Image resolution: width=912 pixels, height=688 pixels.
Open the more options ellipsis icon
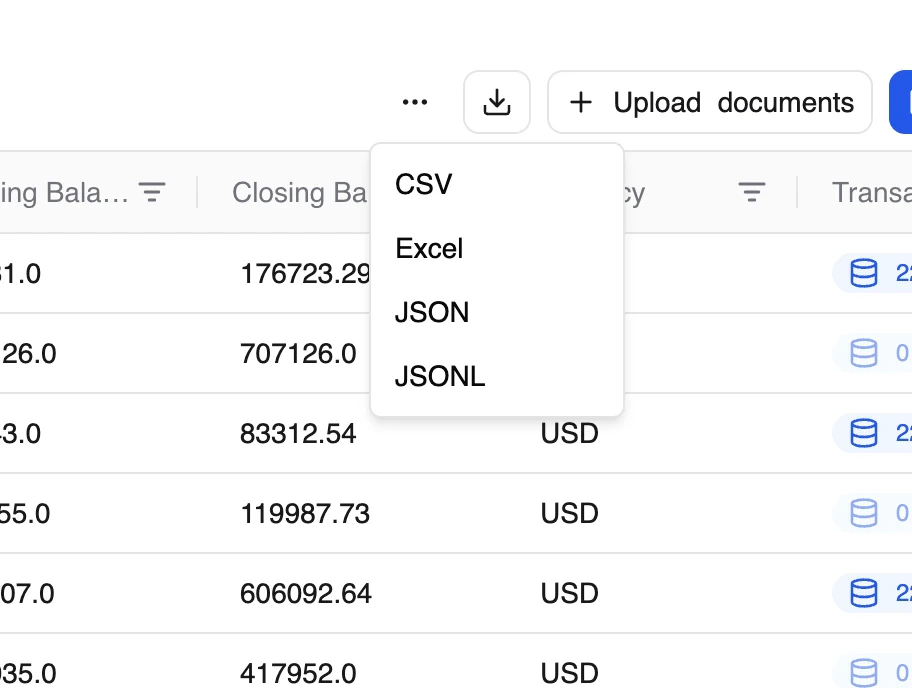[414, 102]
